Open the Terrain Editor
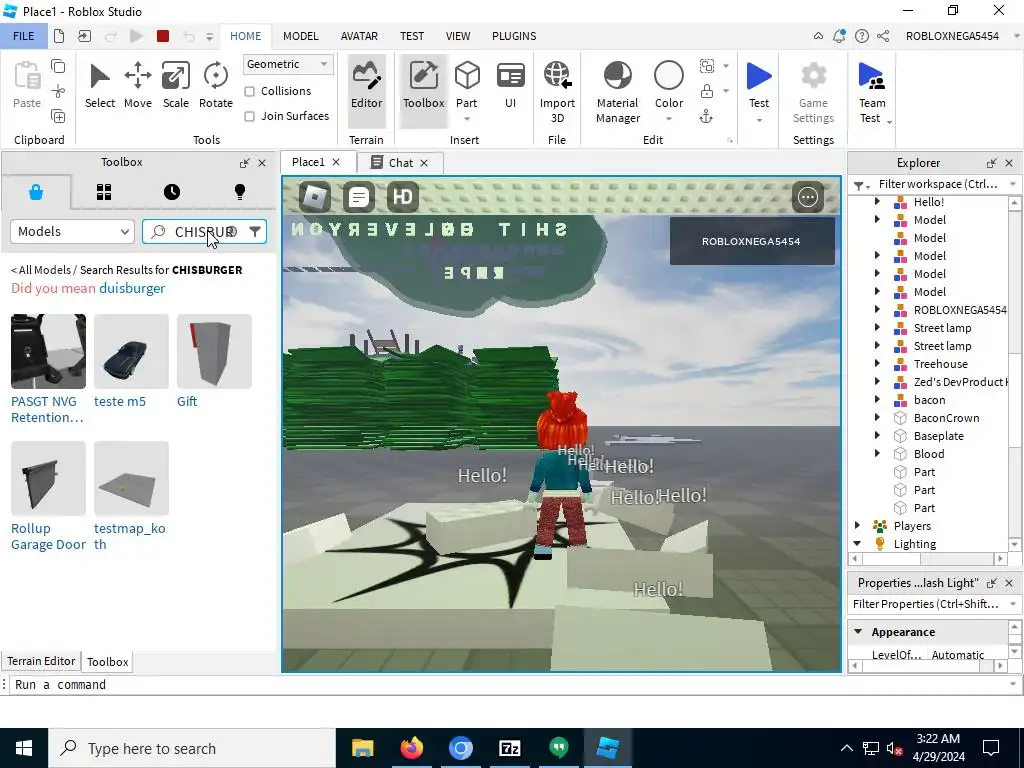Viewport: 1024px width, 768px height. pyautogui.click(x=366, y=90)
